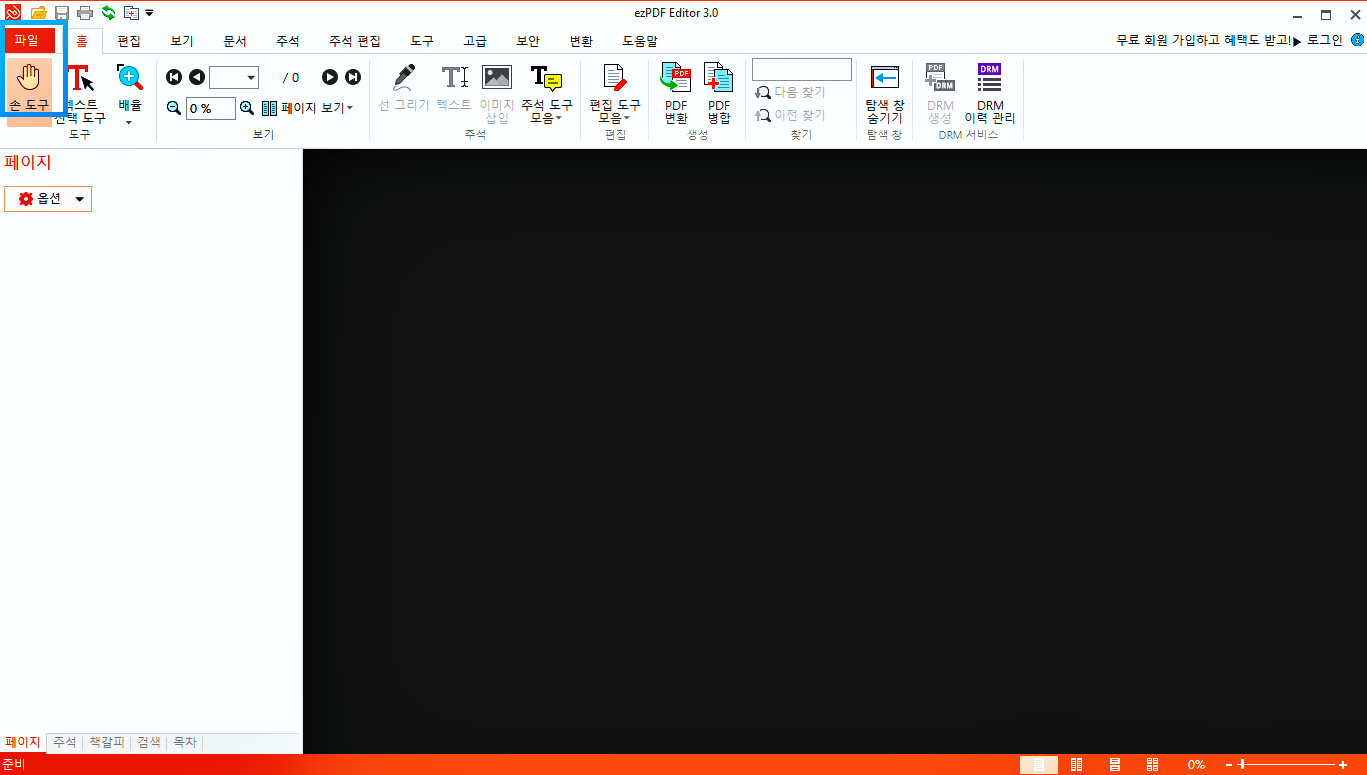Switch to the 도구 ribbon tab
This screenshot has height=775, width=1367.
pyautogui.click(x=422, y=41)
